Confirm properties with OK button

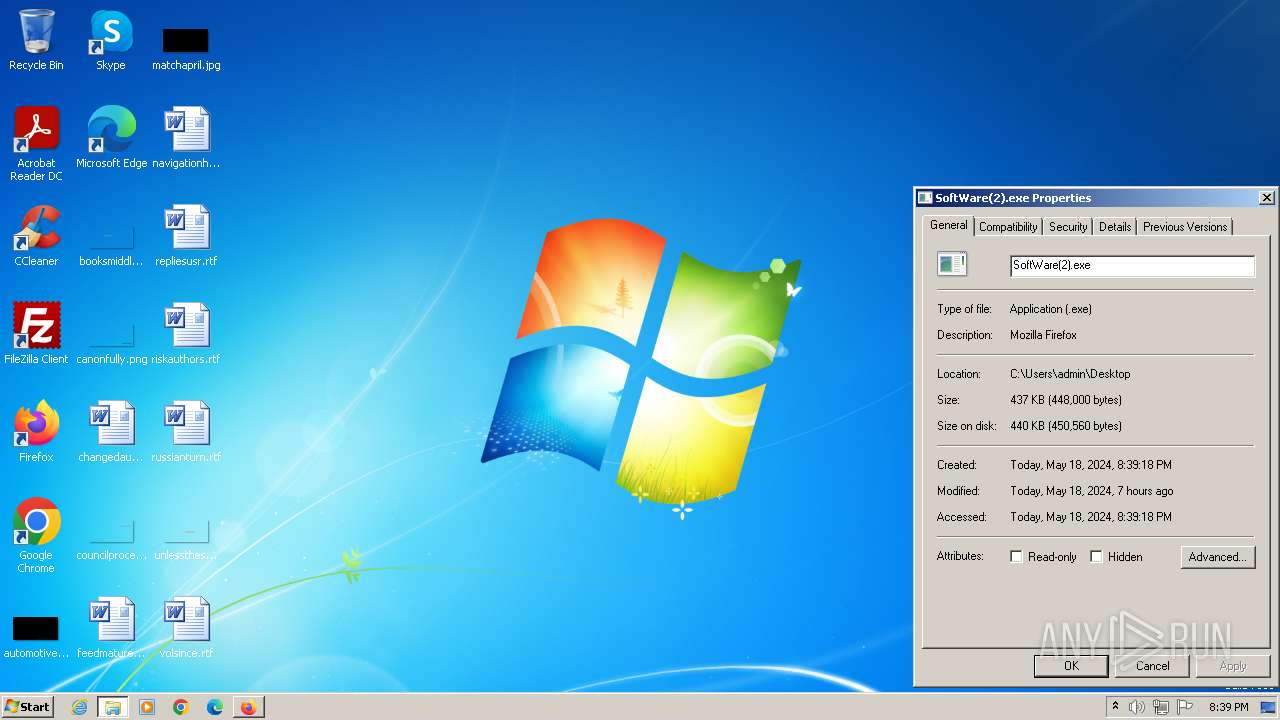point(1071,666)
